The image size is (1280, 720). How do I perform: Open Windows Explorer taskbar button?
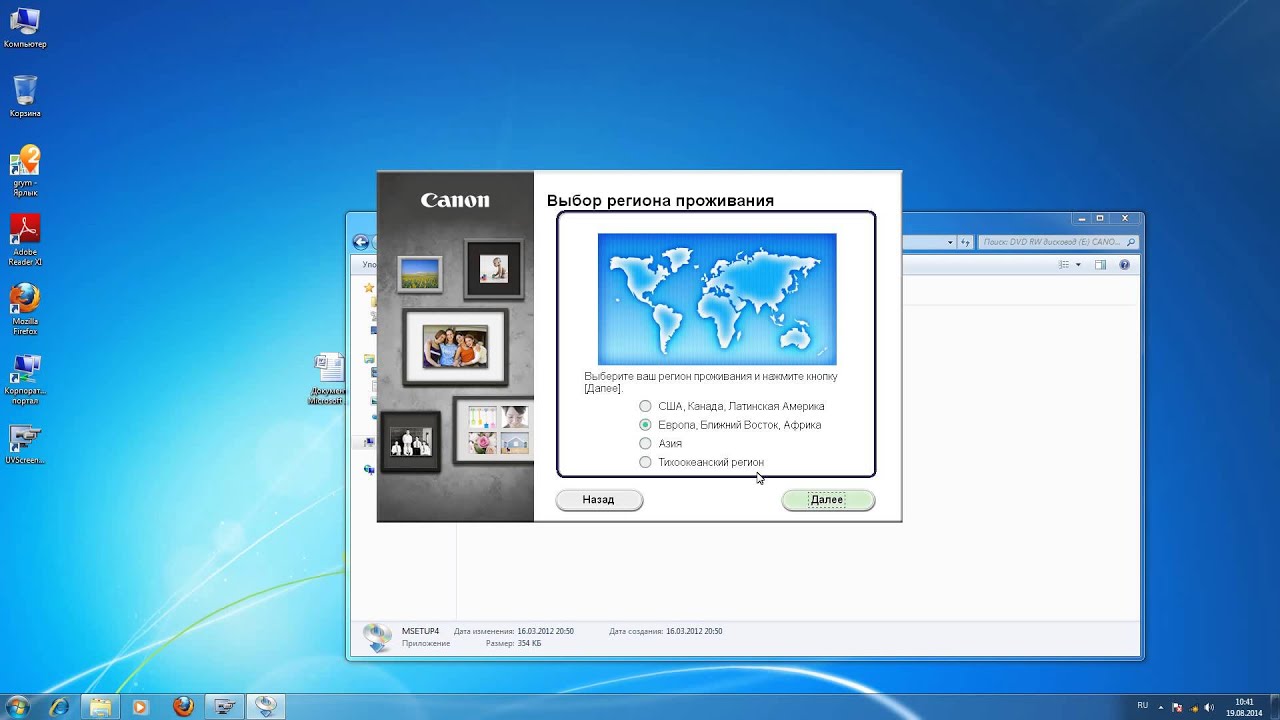[x=100, y=707]
